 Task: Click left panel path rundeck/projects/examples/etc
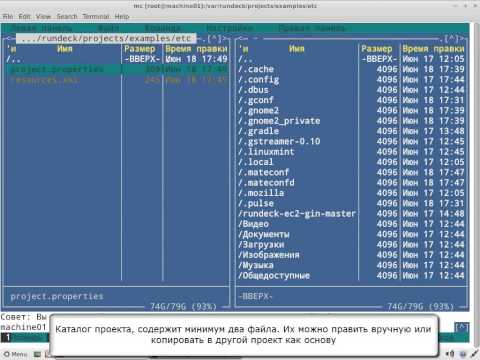pyautogui.click(x=106, y=39)
